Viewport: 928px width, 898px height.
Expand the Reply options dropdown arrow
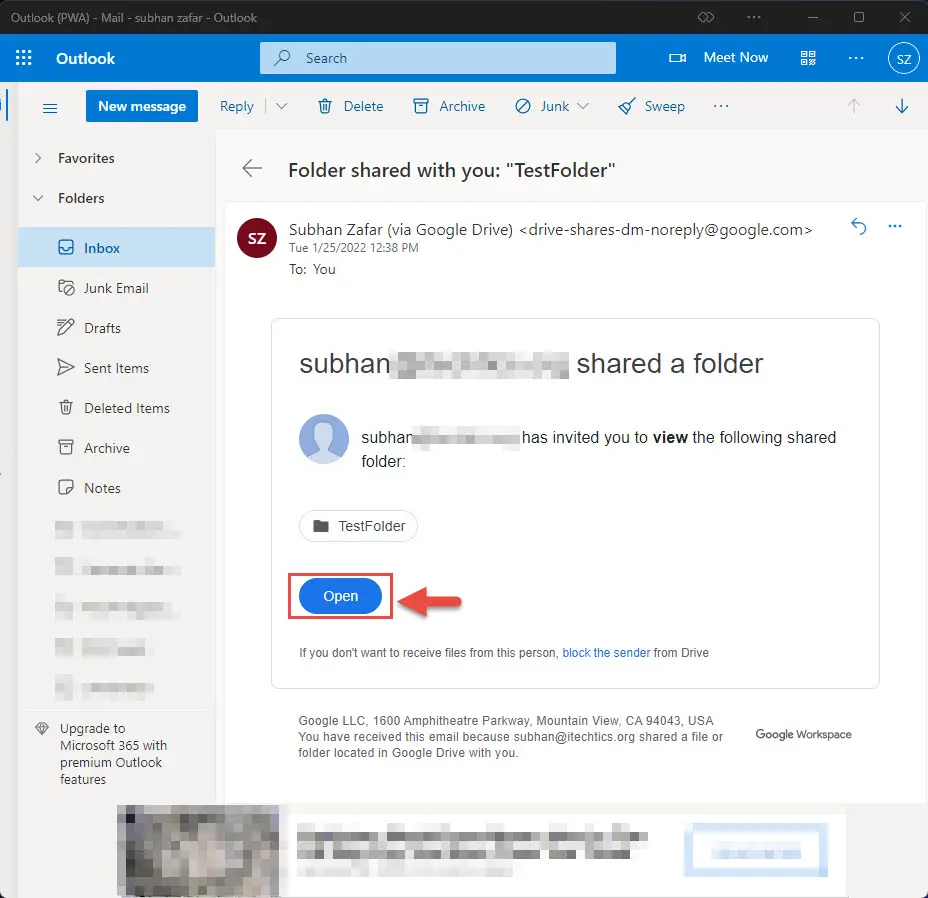tap(282, 106)
